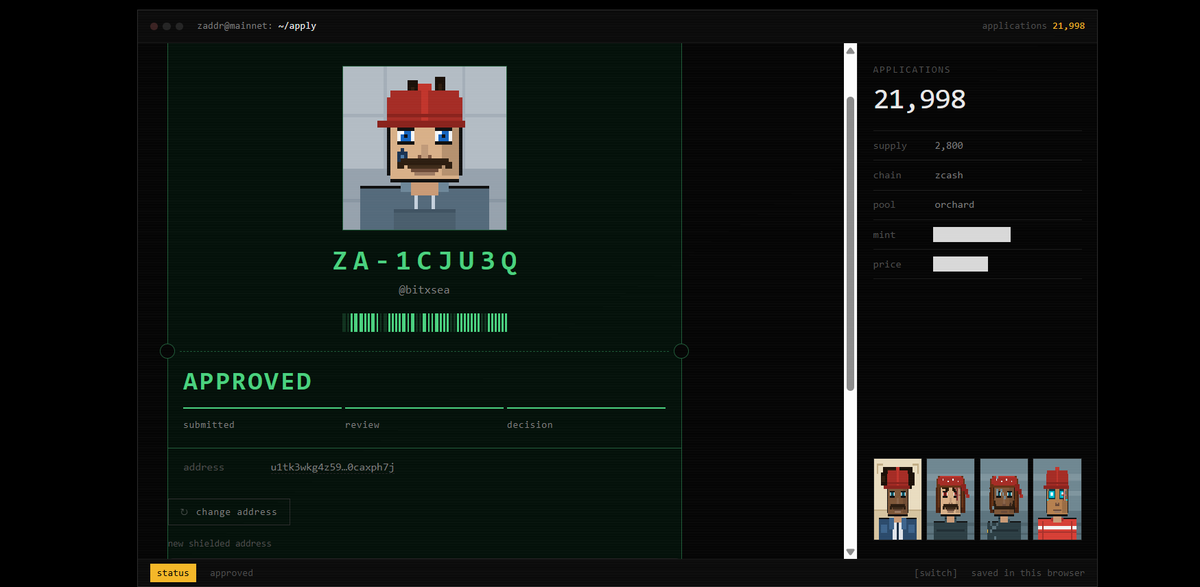The image size is (1200, 587).
Task: Select the thumbnail with red striped shirt
Action: (1057, 499)
